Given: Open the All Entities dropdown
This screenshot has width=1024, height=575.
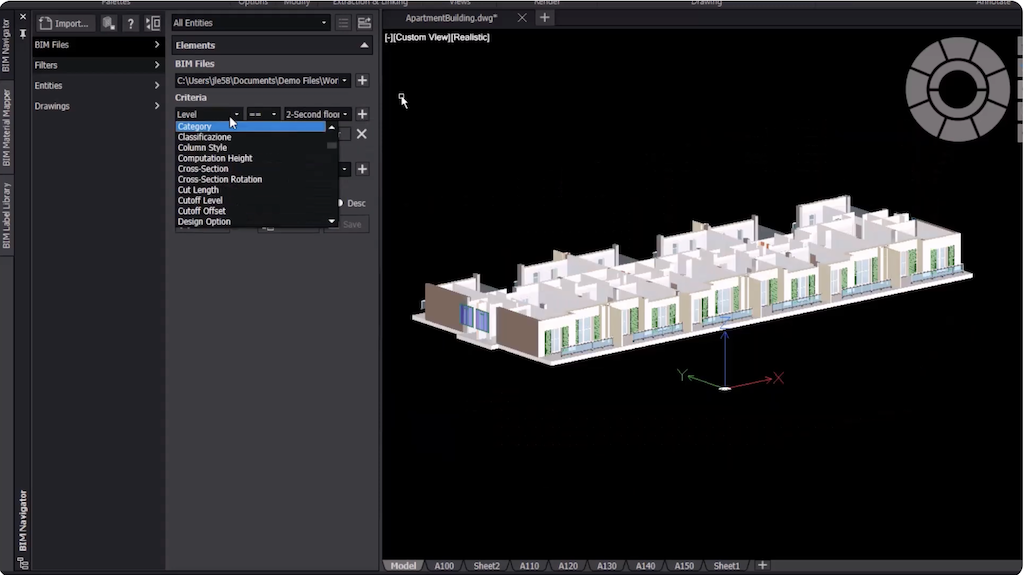Looking at the screenshot, I should click(x=250, y=23).
